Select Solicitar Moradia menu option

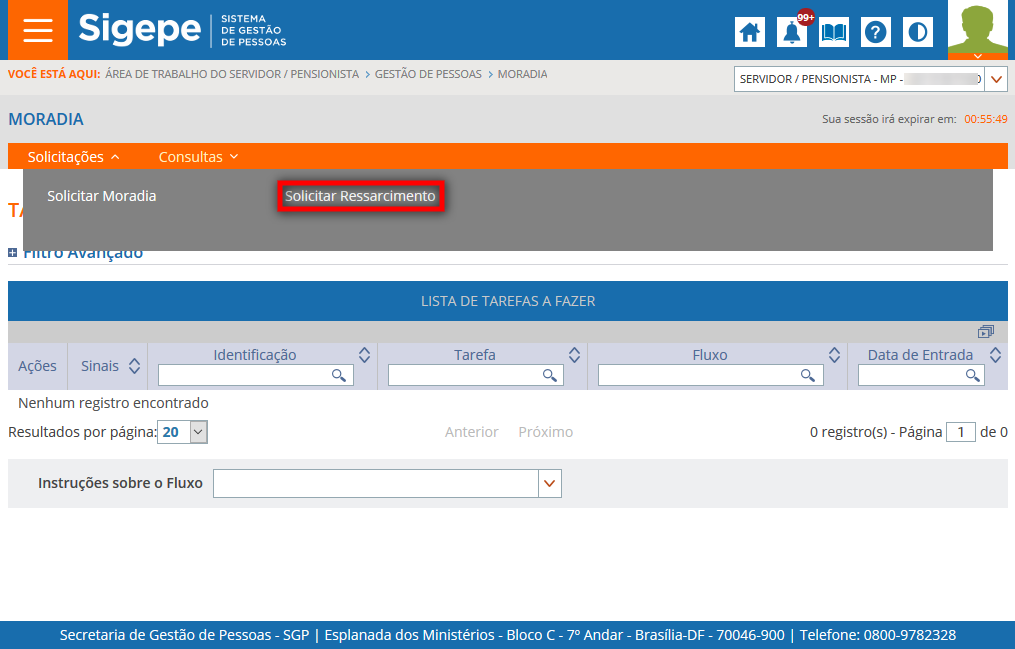click(x=102, y=196)
